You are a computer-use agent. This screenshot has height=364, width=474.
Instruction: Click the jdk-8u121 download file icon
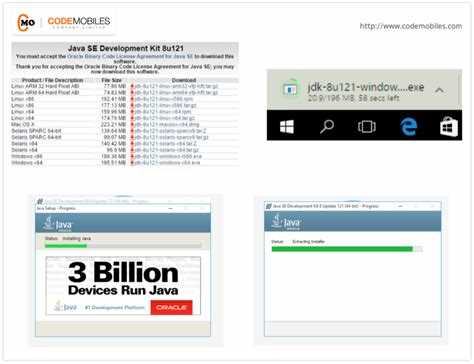pyautogui.click(x=290, y=88)
